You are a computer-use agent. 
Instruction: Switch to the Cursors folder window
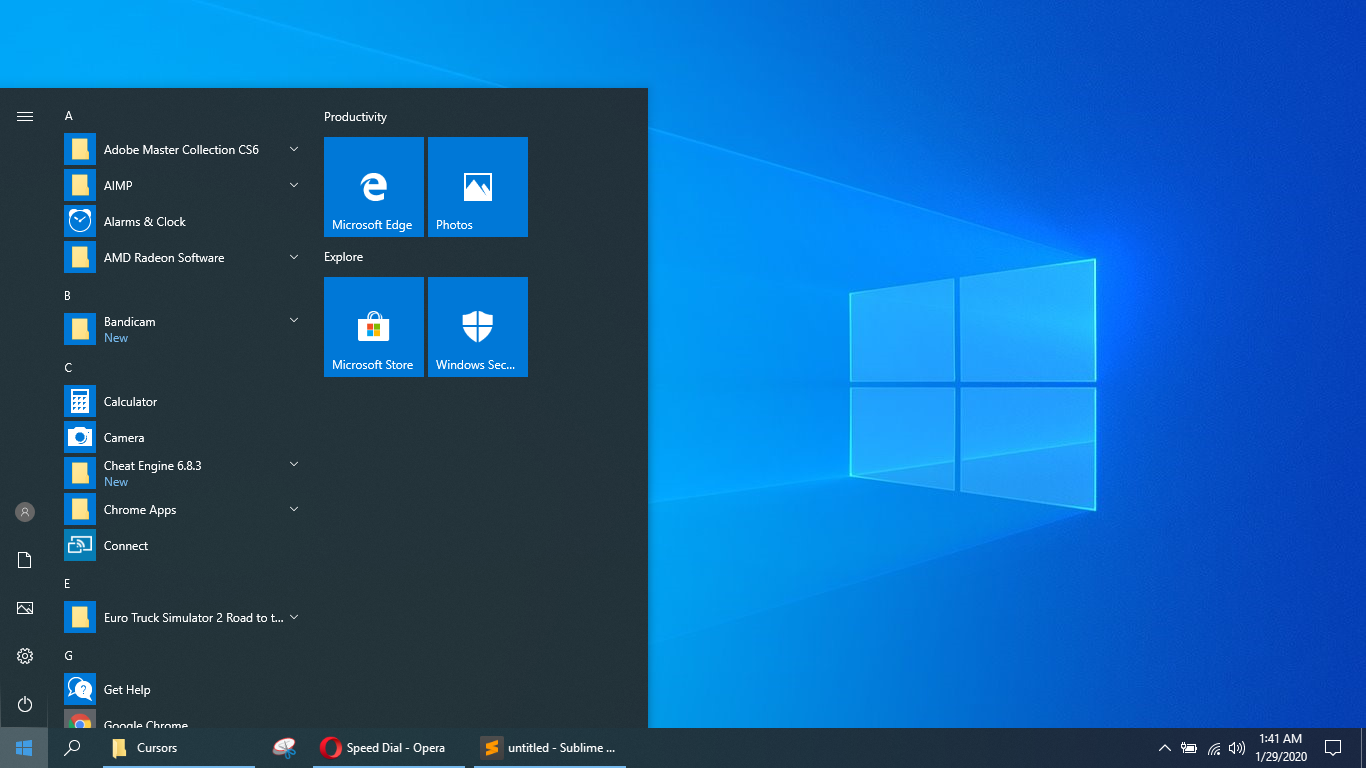(179, 748)
